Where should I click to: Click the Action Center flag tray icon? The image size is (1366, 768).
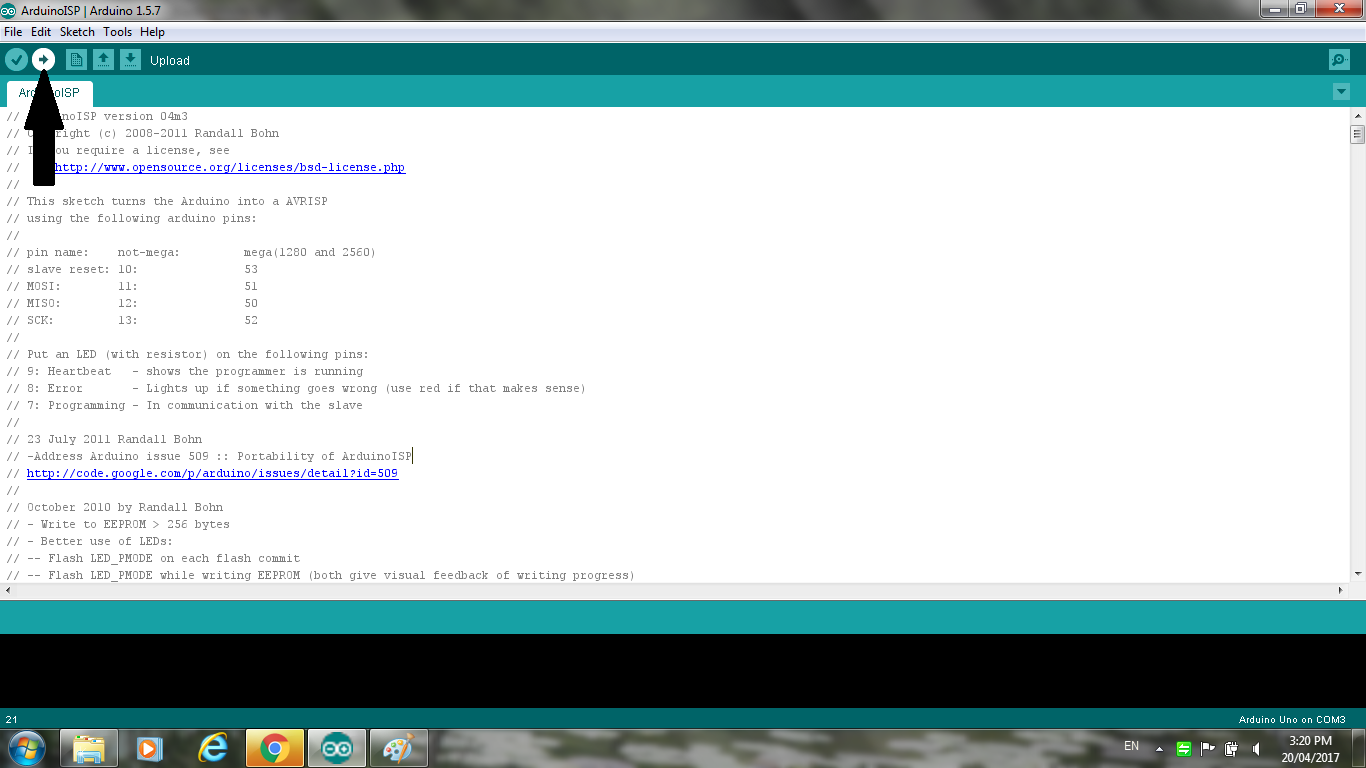click(1208, 748)
